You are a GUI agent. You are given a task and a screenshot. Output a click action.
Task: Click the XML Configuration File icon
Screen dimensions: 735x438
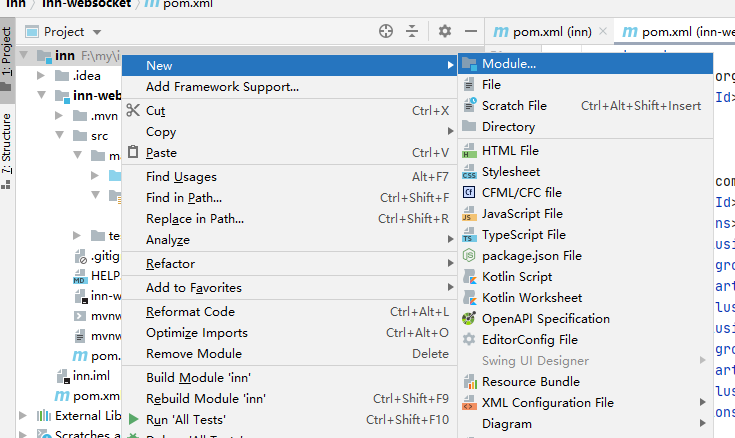pyautogui.click(x=469, y=402)
